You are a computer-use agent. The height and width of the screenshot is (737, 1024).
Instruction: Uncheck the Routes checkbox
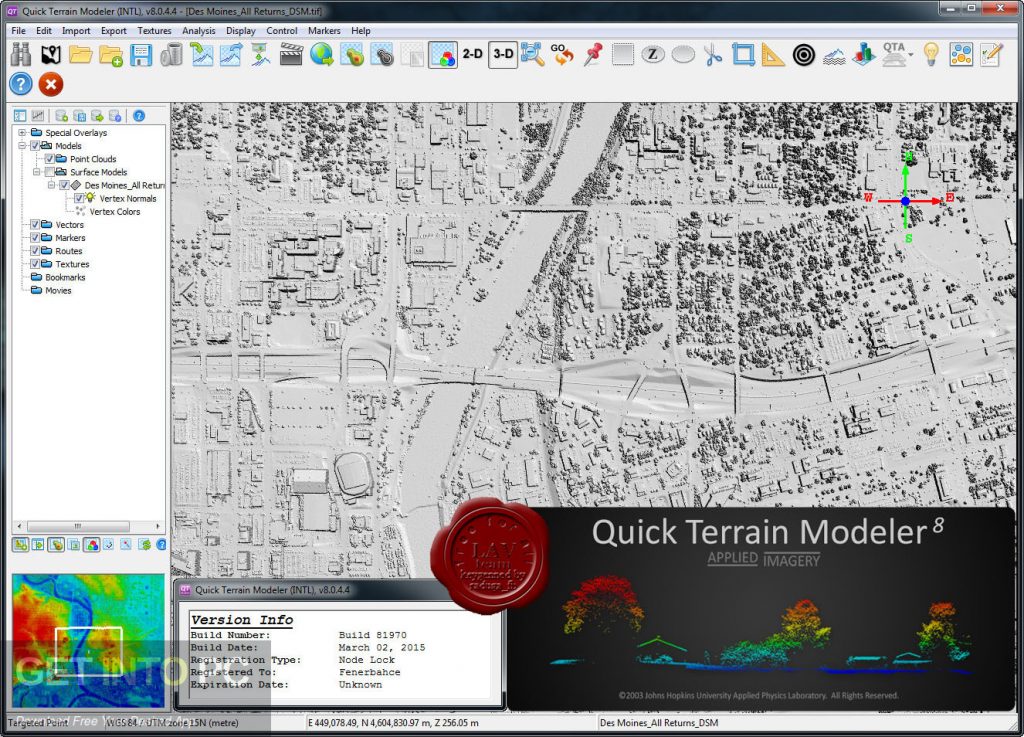35,251
